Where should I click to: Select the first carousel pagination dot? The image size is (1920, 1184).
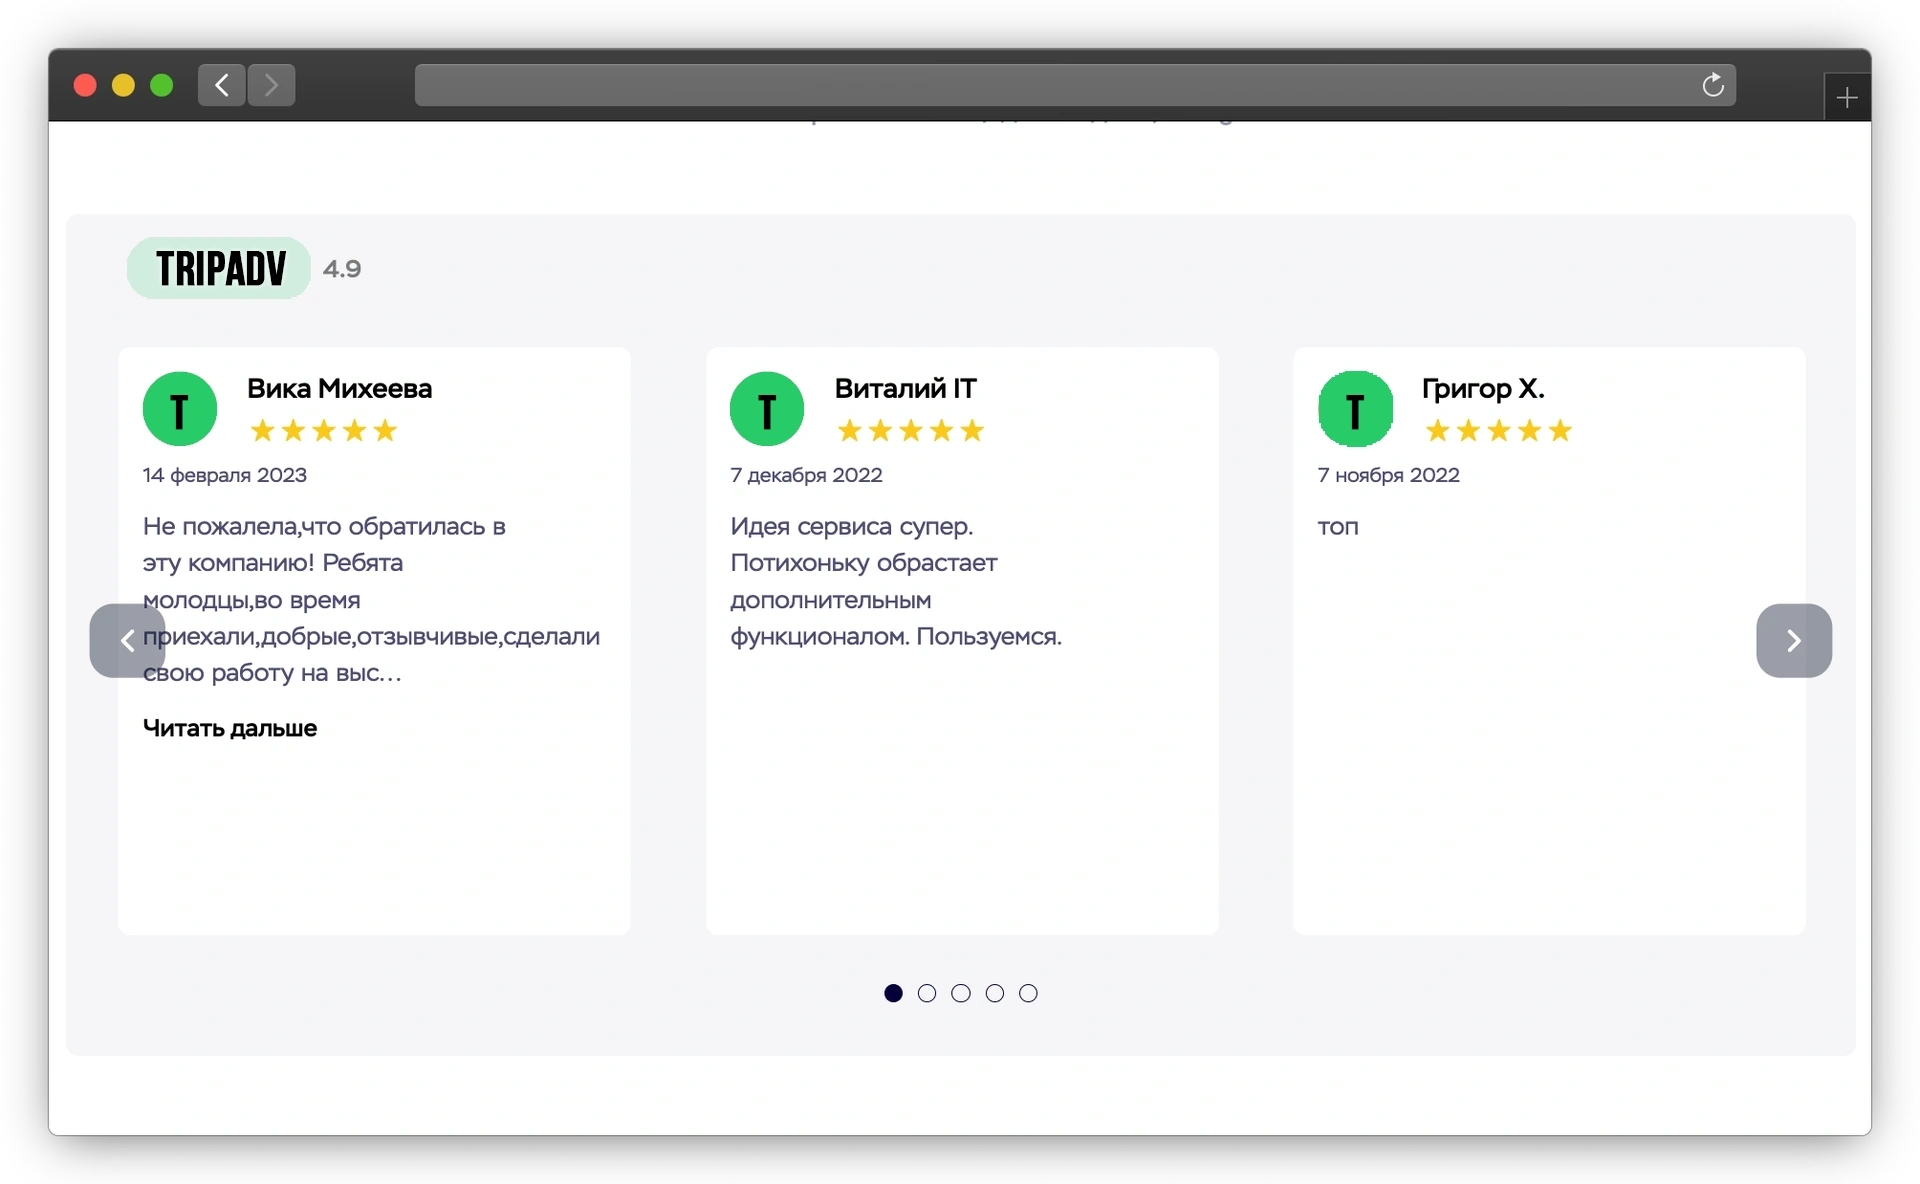pos(893,993)
